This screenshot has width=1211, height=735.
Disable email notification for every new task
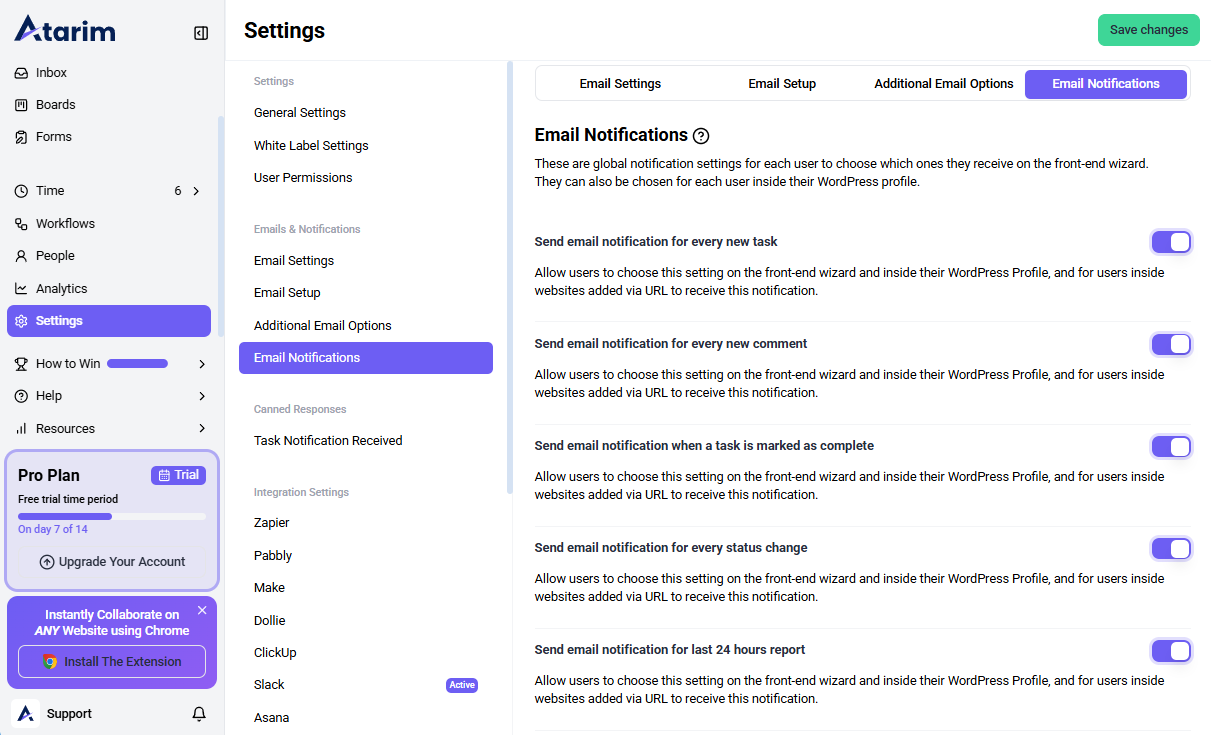1171,242
